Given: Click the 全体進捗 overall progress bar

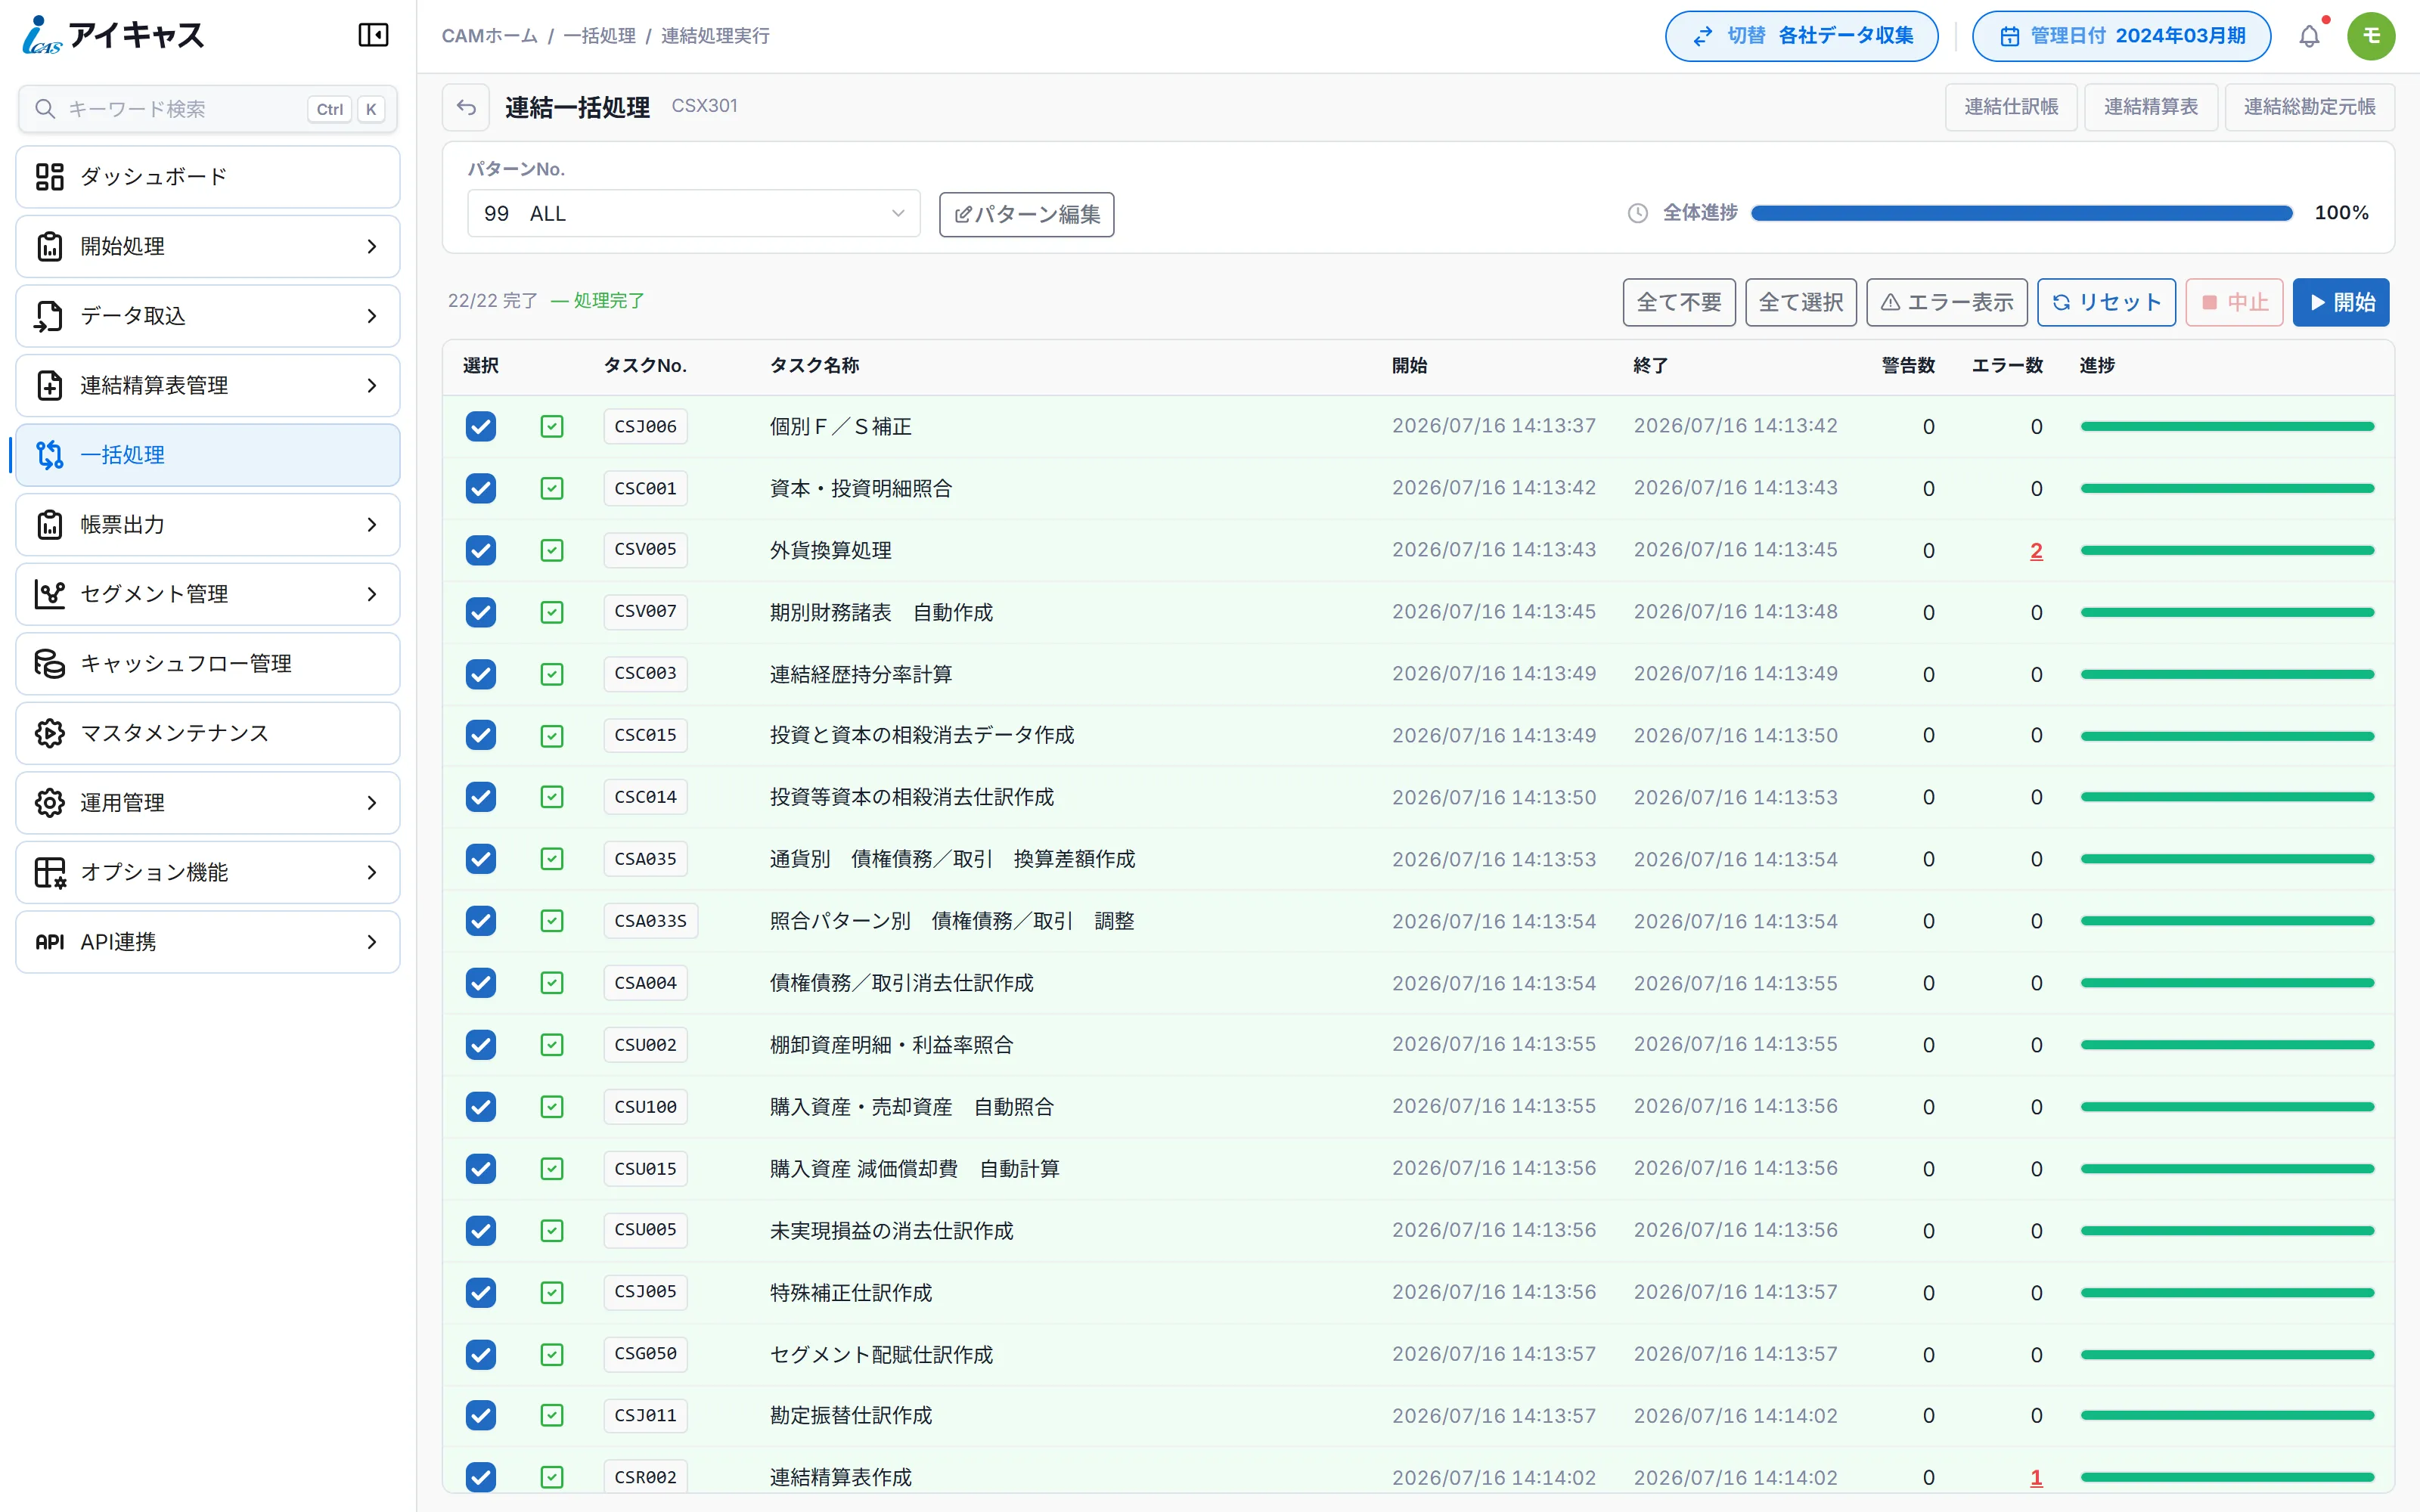Looking at the screenshot, I should point(2021,213).
